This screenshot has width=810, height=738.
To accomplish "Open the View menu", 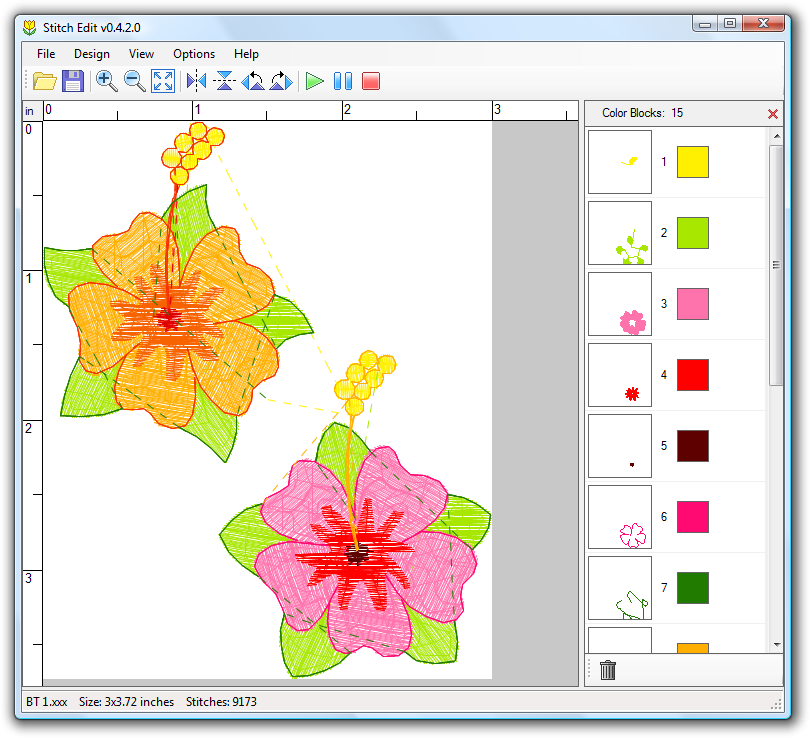I will point(141,54).
